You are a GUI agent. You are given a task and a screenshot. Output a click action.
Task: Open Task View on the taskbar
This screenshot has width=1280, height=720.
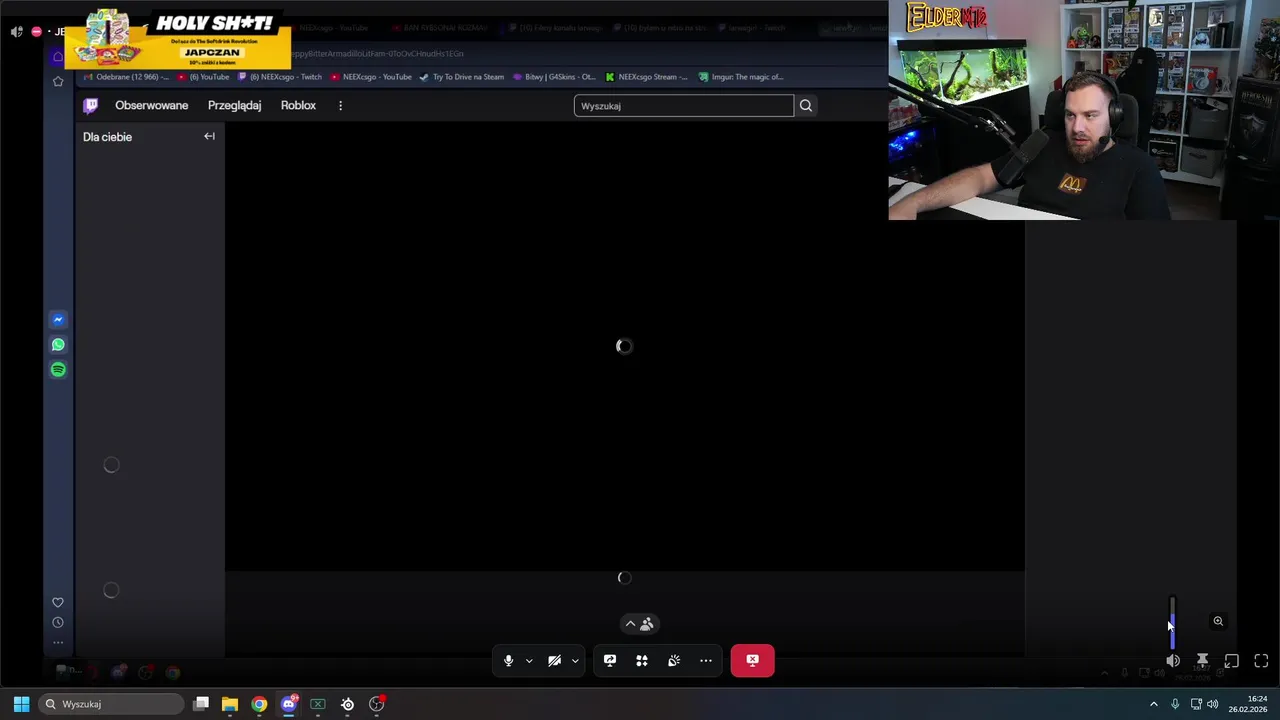[x=201, y=704]
